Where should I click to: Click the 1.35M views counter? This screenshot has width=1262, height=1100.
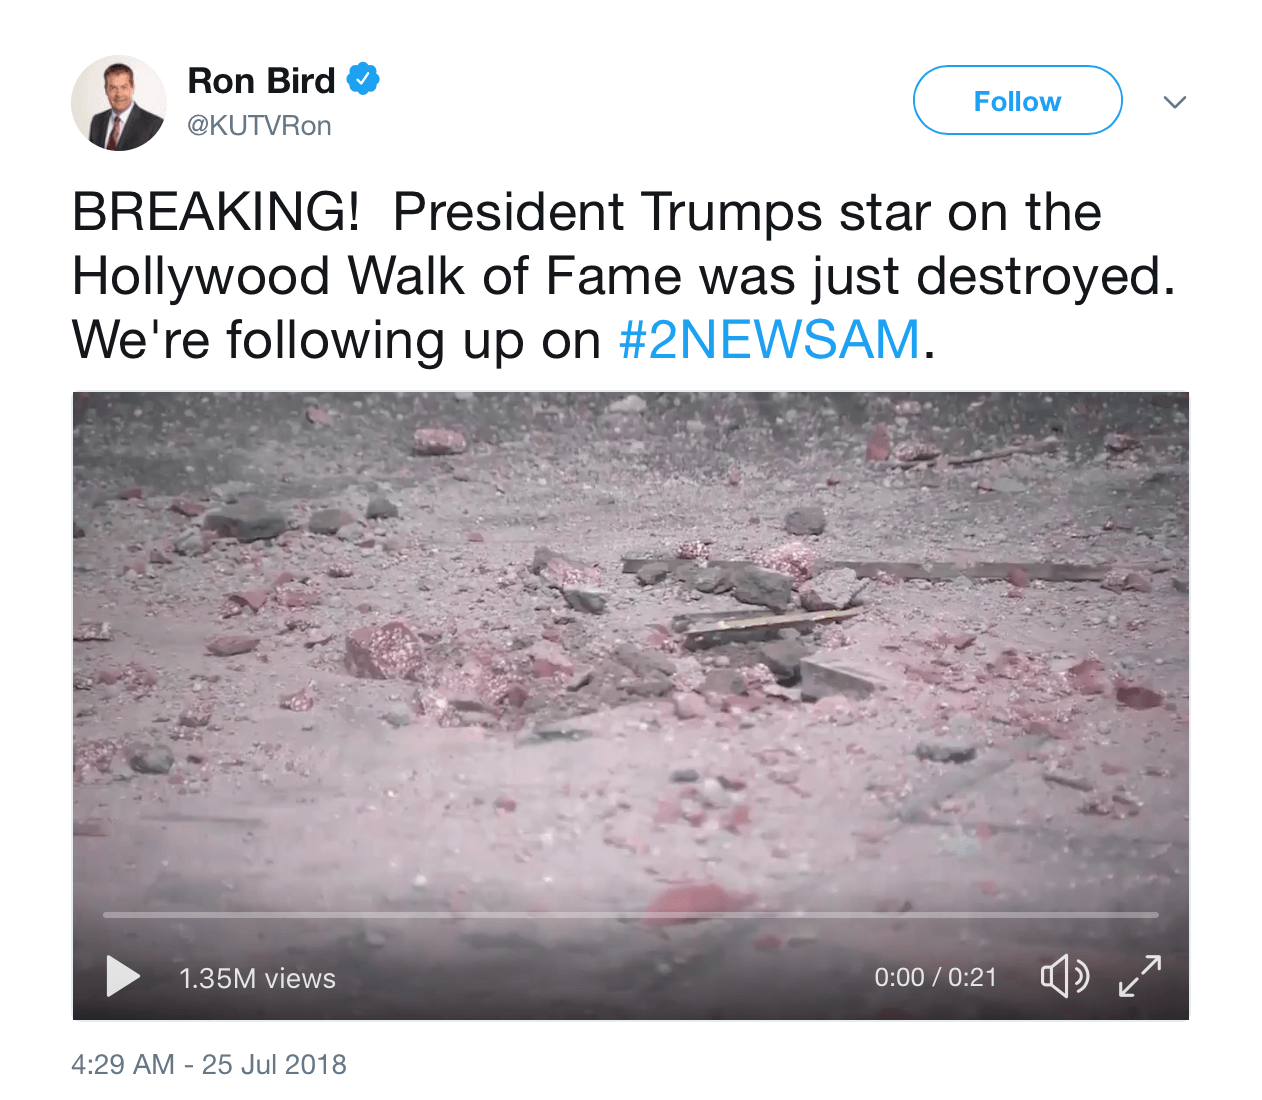pyautogui.click(x=257, y=978)
